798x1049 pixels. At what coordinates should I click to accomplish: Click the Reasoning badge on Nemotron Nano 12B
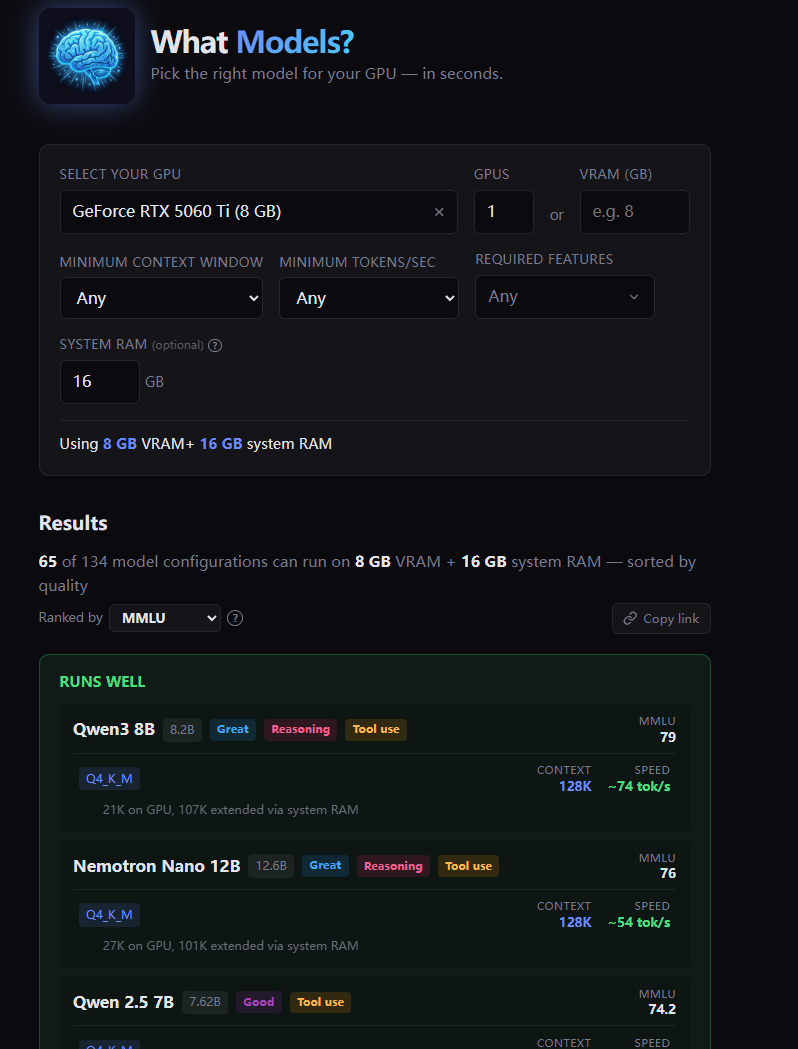[x=393, y=866]
